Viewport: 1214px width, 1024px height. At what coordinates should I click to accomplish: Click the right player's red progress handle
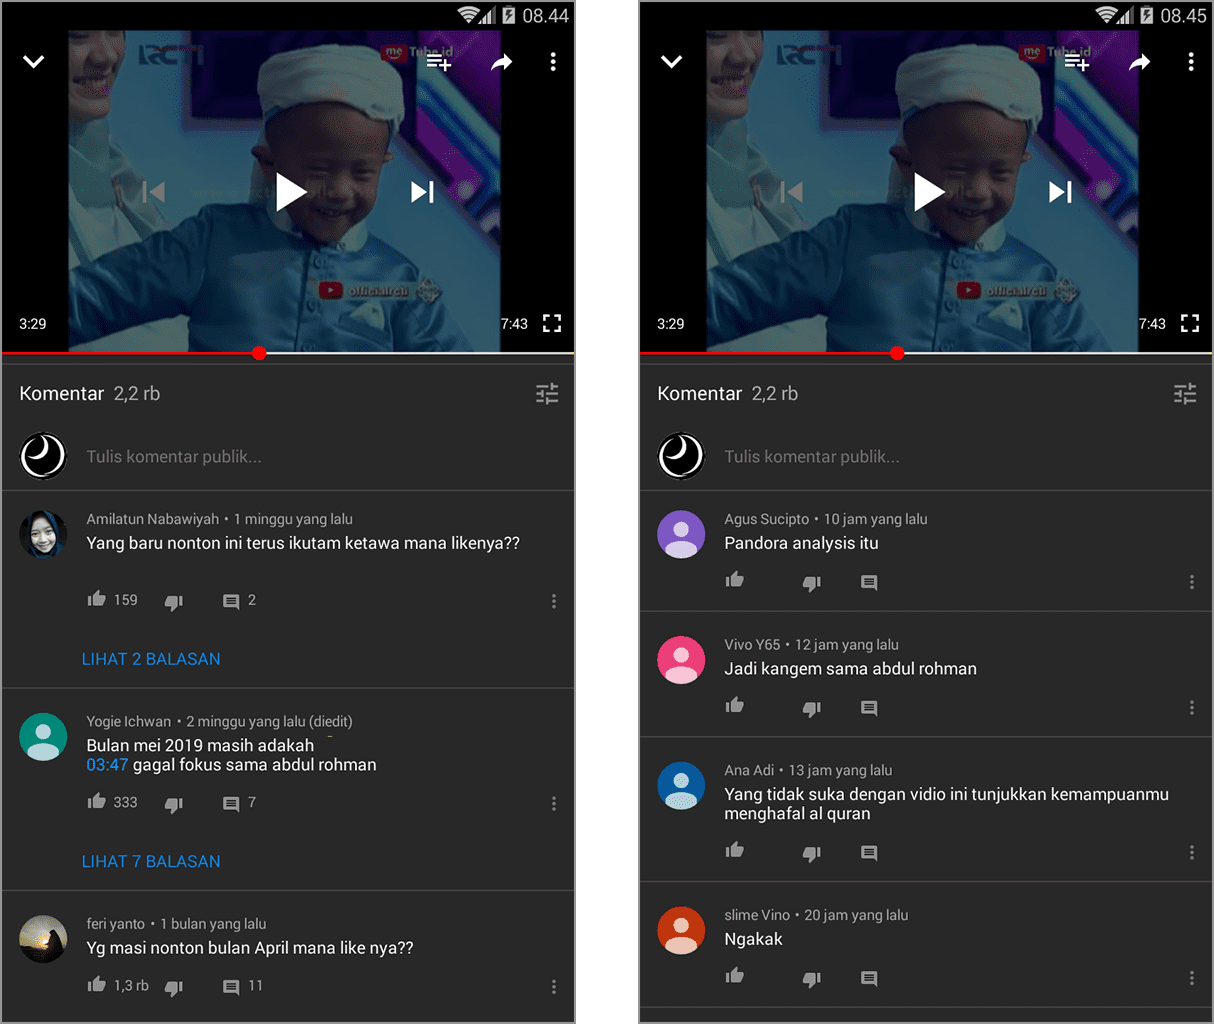[897, 353]
